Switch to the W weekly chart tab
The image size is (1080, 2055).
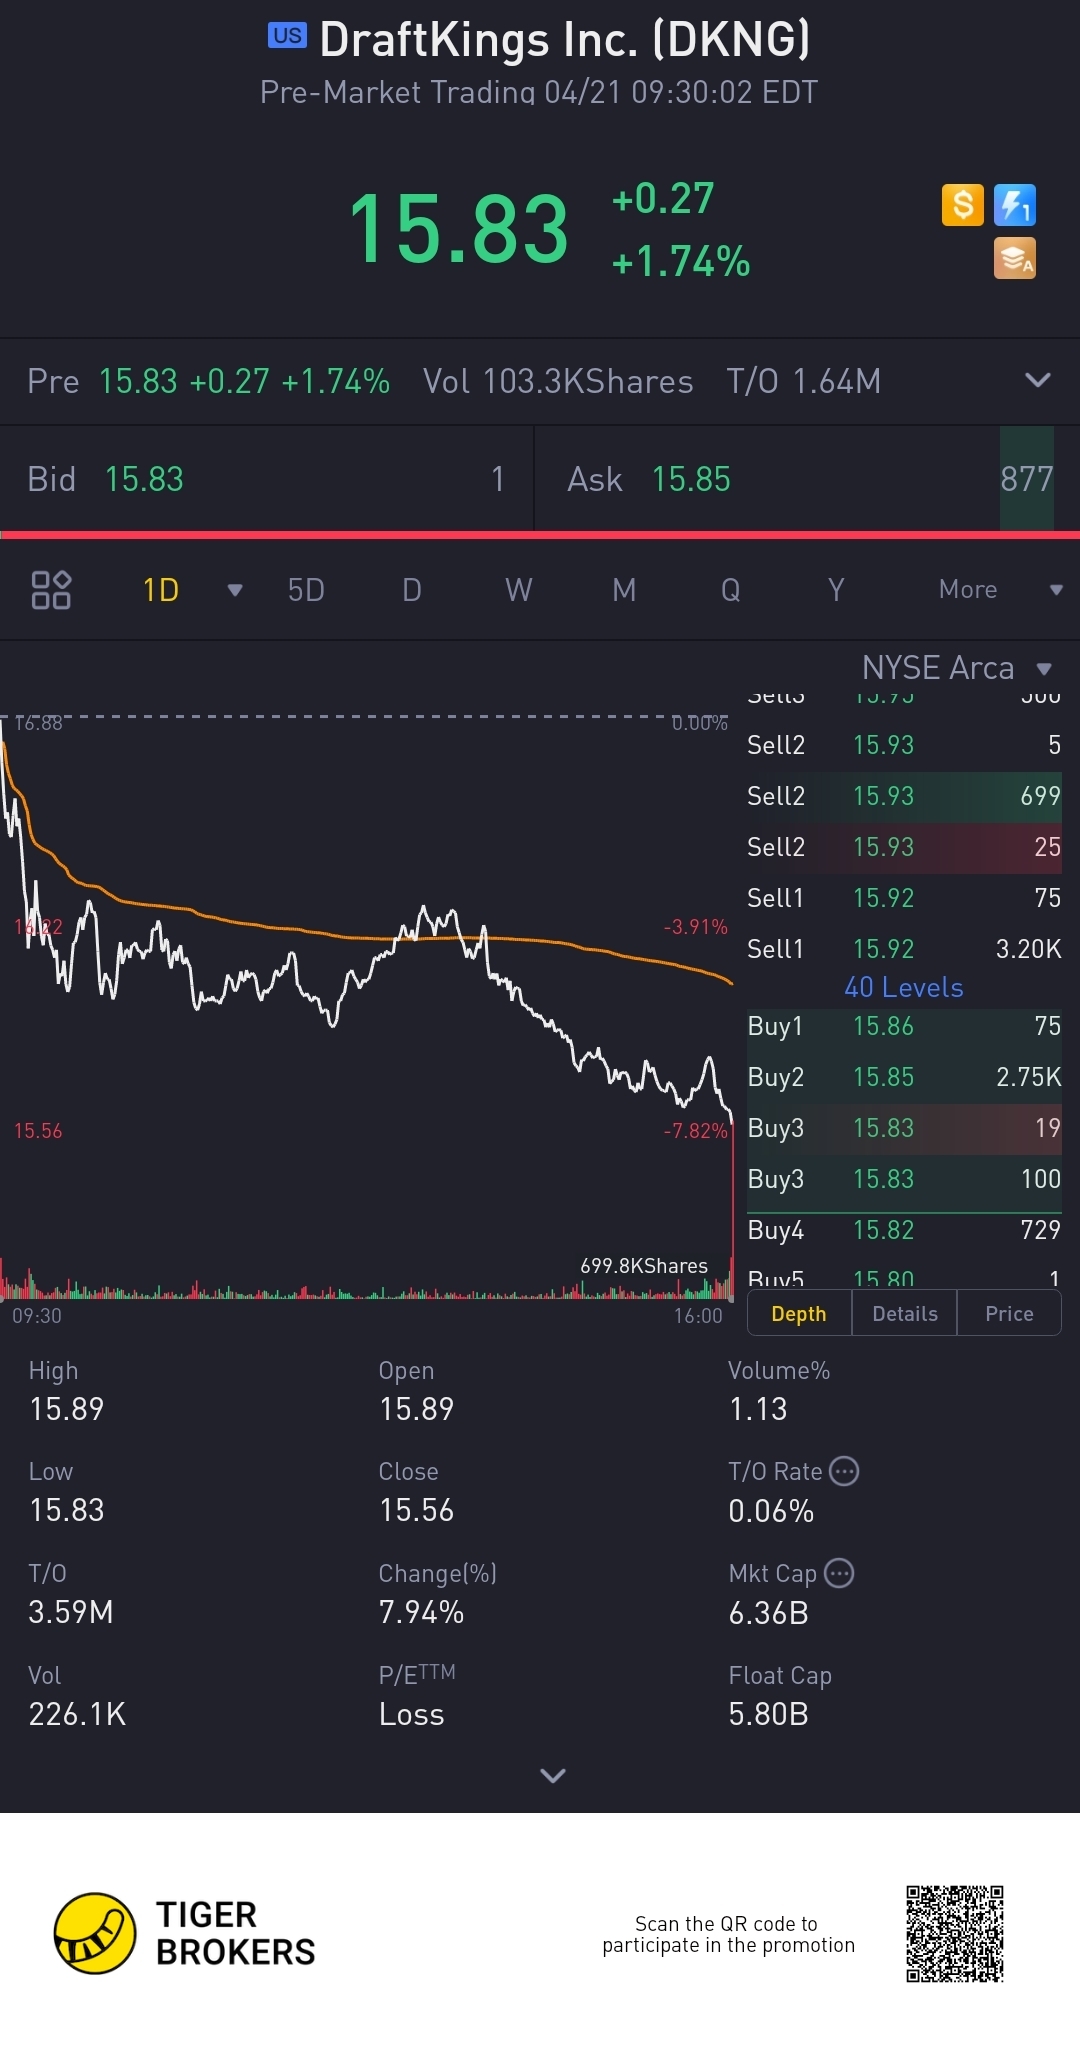click(x=518, y=590)
